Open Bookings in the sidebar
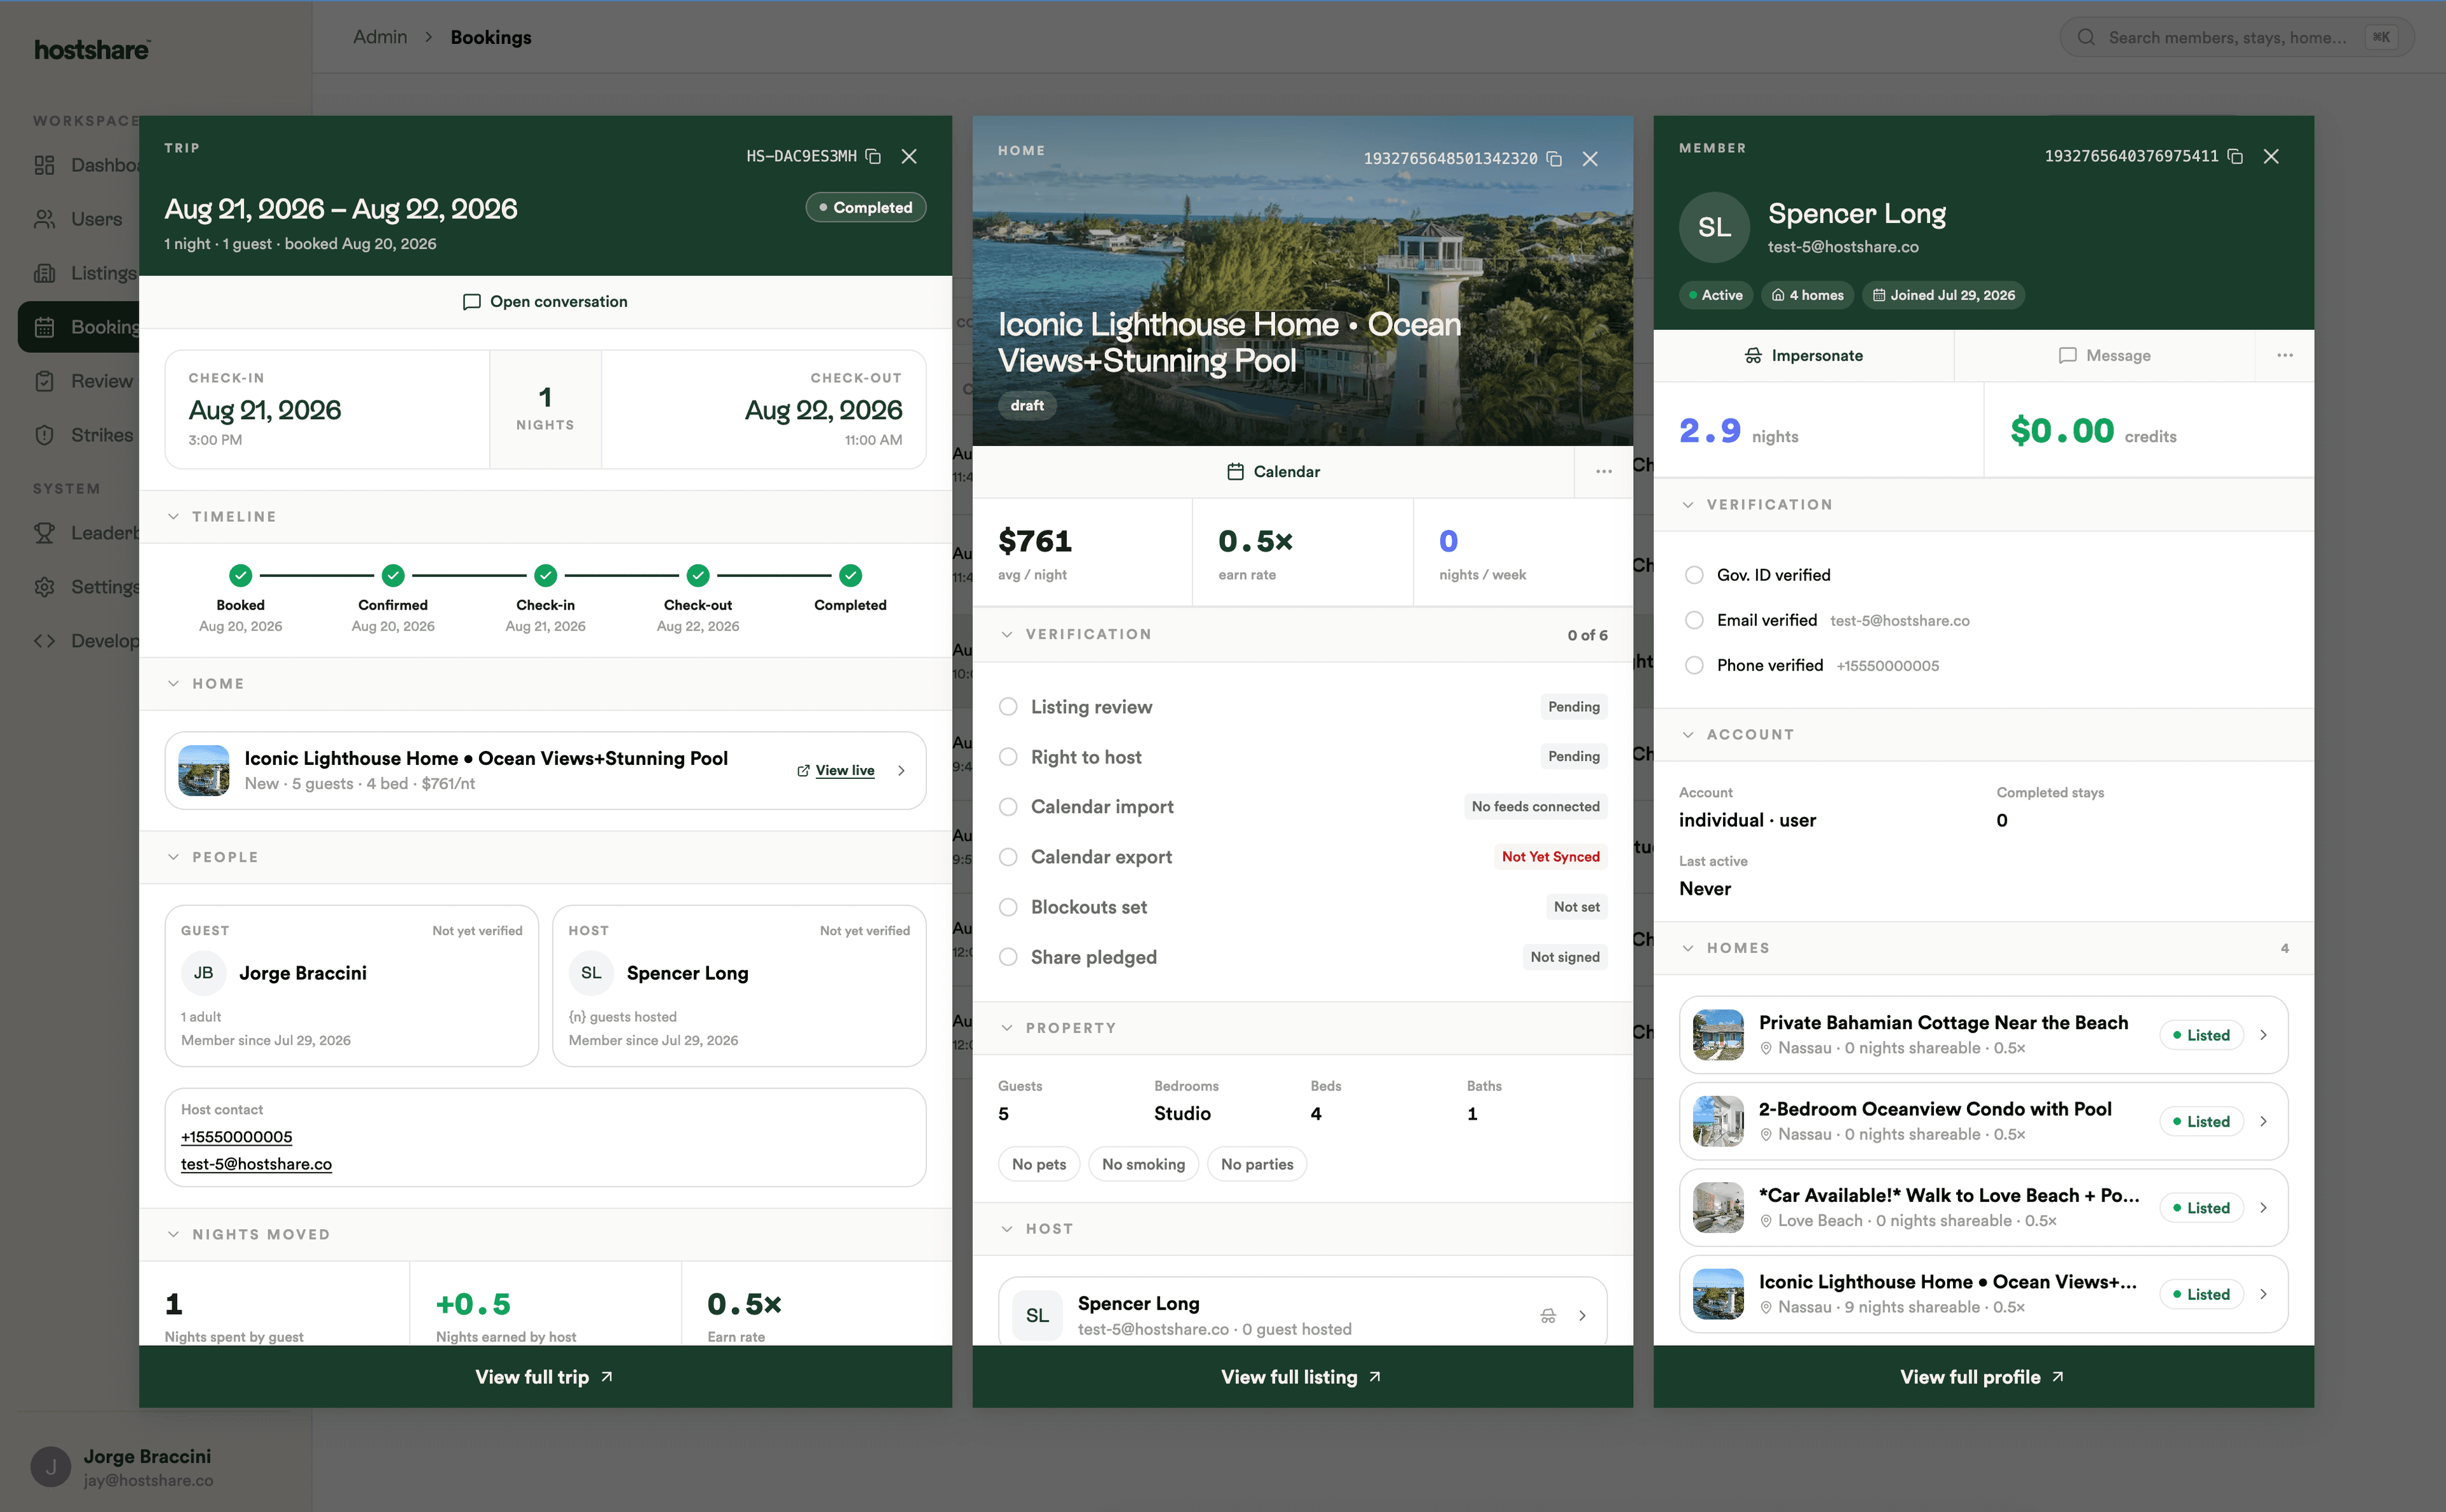The image size is (2446, 1512). point(80,327)
